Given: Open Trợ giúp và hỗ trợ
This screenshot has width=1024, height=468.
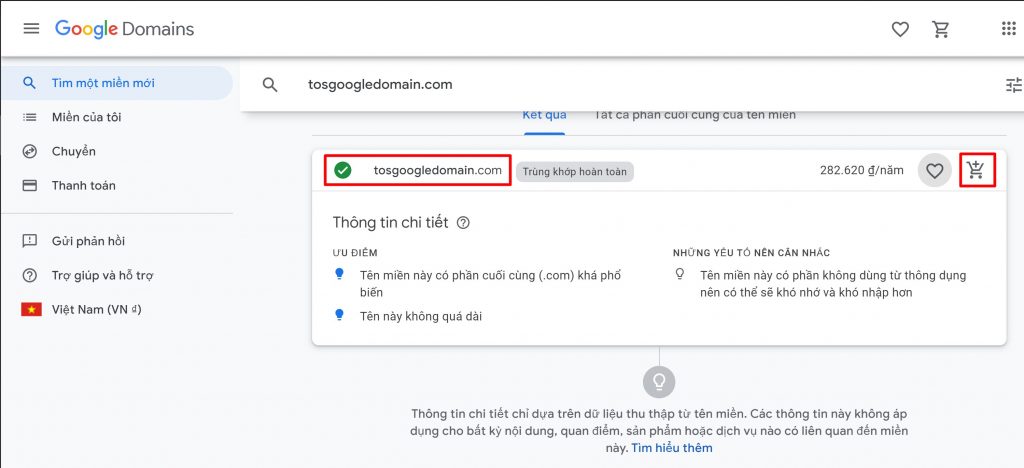Looking at the screenshot, I should (x=102, y=275).
